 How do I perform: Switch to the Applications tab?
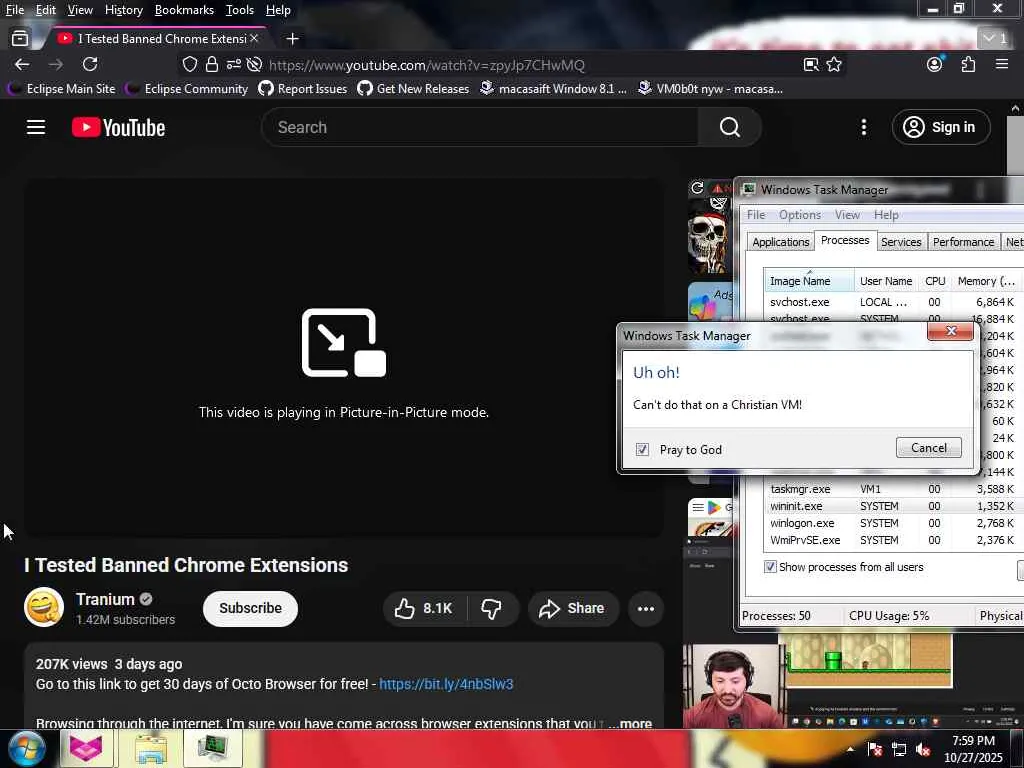tap(780, 242)
